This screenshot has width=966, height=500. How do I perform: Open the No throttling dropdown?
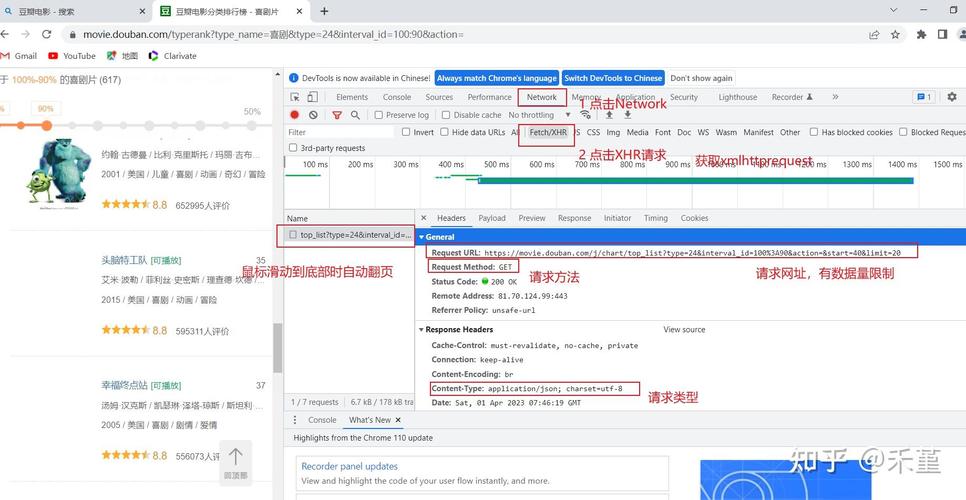coord(540,115)
